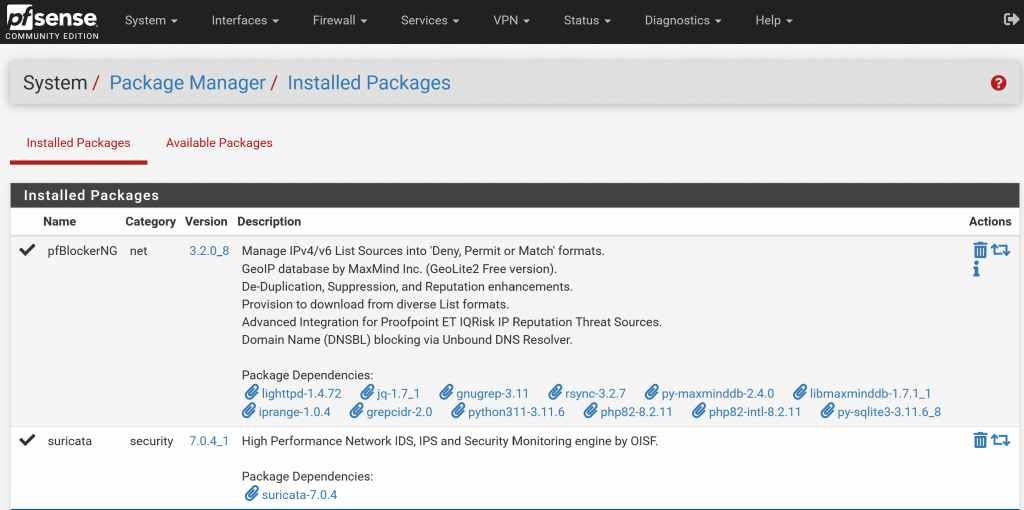This screenshot has width=1024, height=510.
Task: Click paperclip icon next to iprange-1.0.4
Action: pyautogui.click(x=249, y=411)
